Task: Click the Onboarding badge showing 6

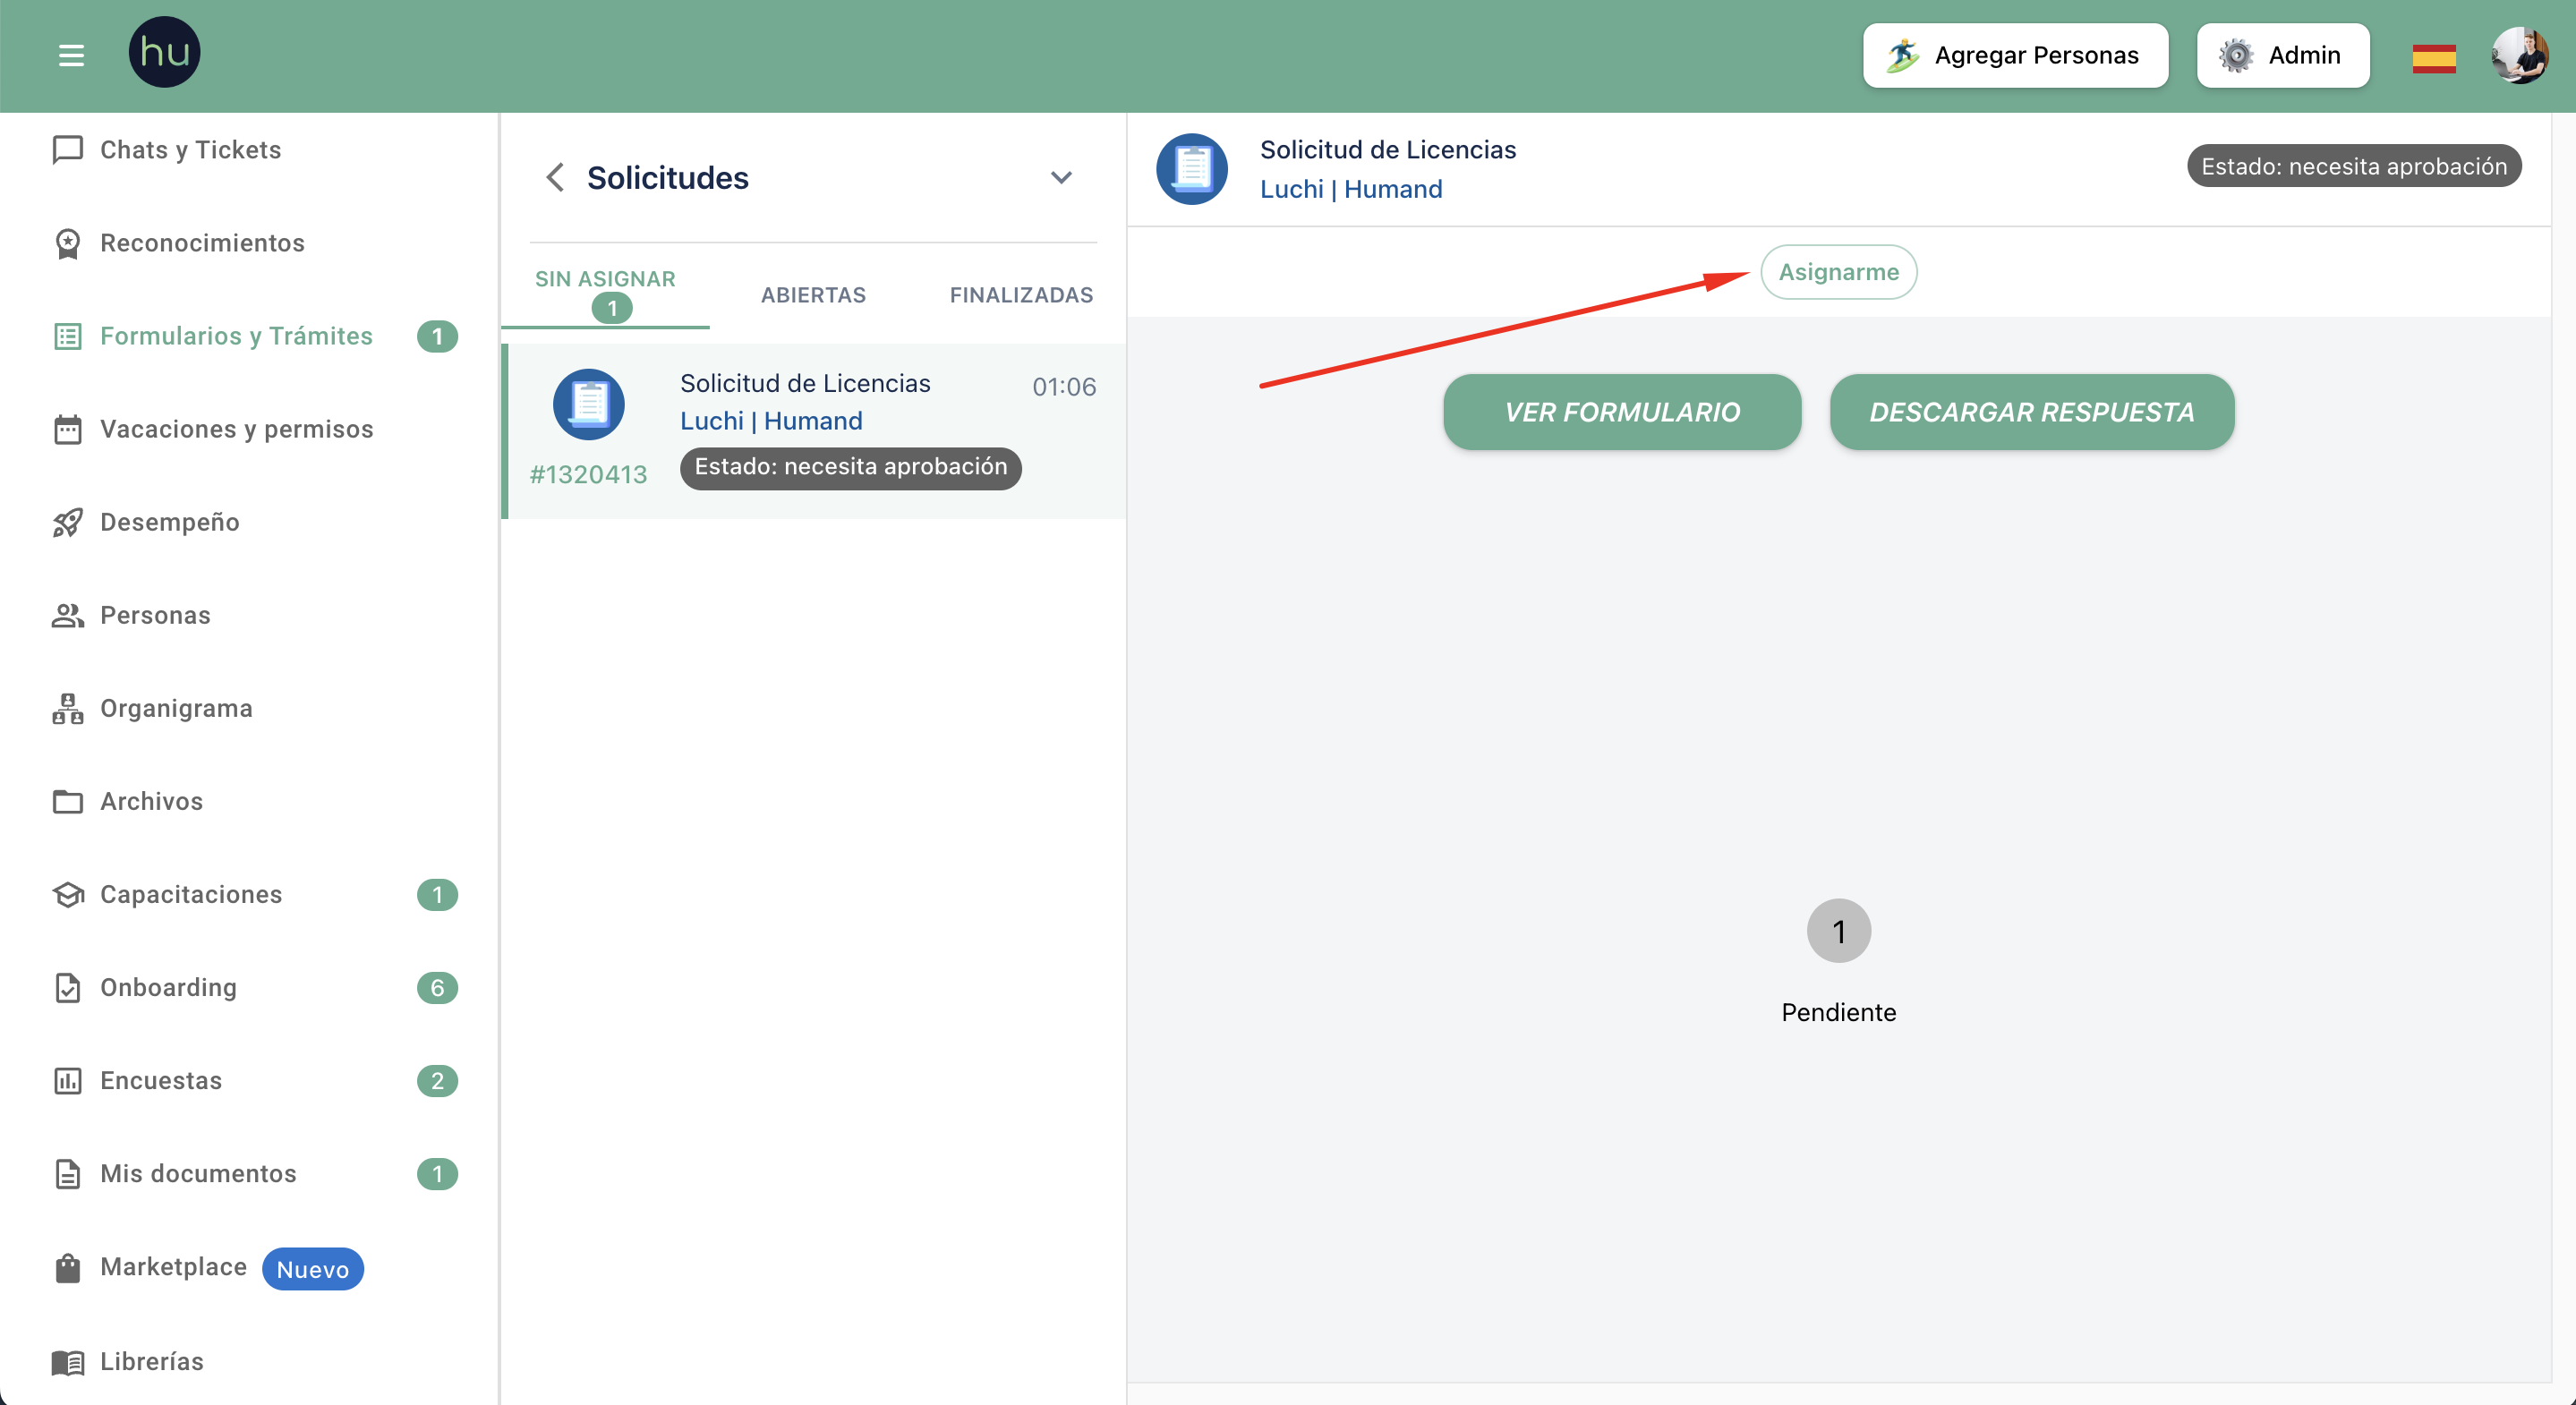Action: 436,987
